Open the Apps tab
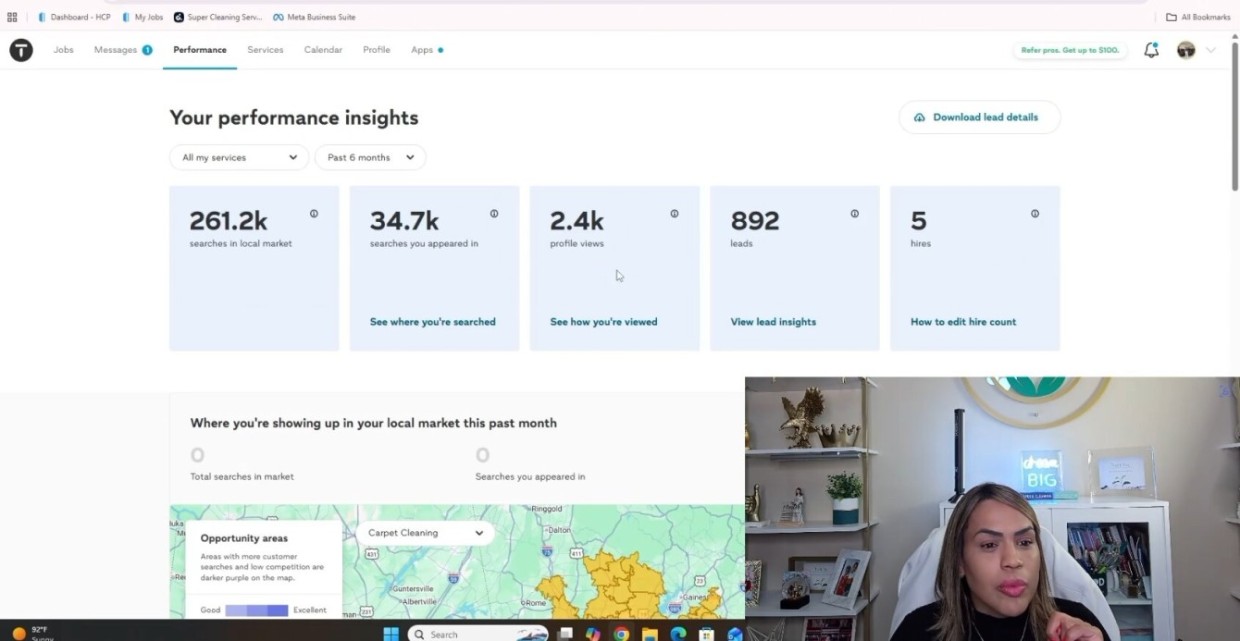This screenshot has height=641, width=1240. coord(427,50)
